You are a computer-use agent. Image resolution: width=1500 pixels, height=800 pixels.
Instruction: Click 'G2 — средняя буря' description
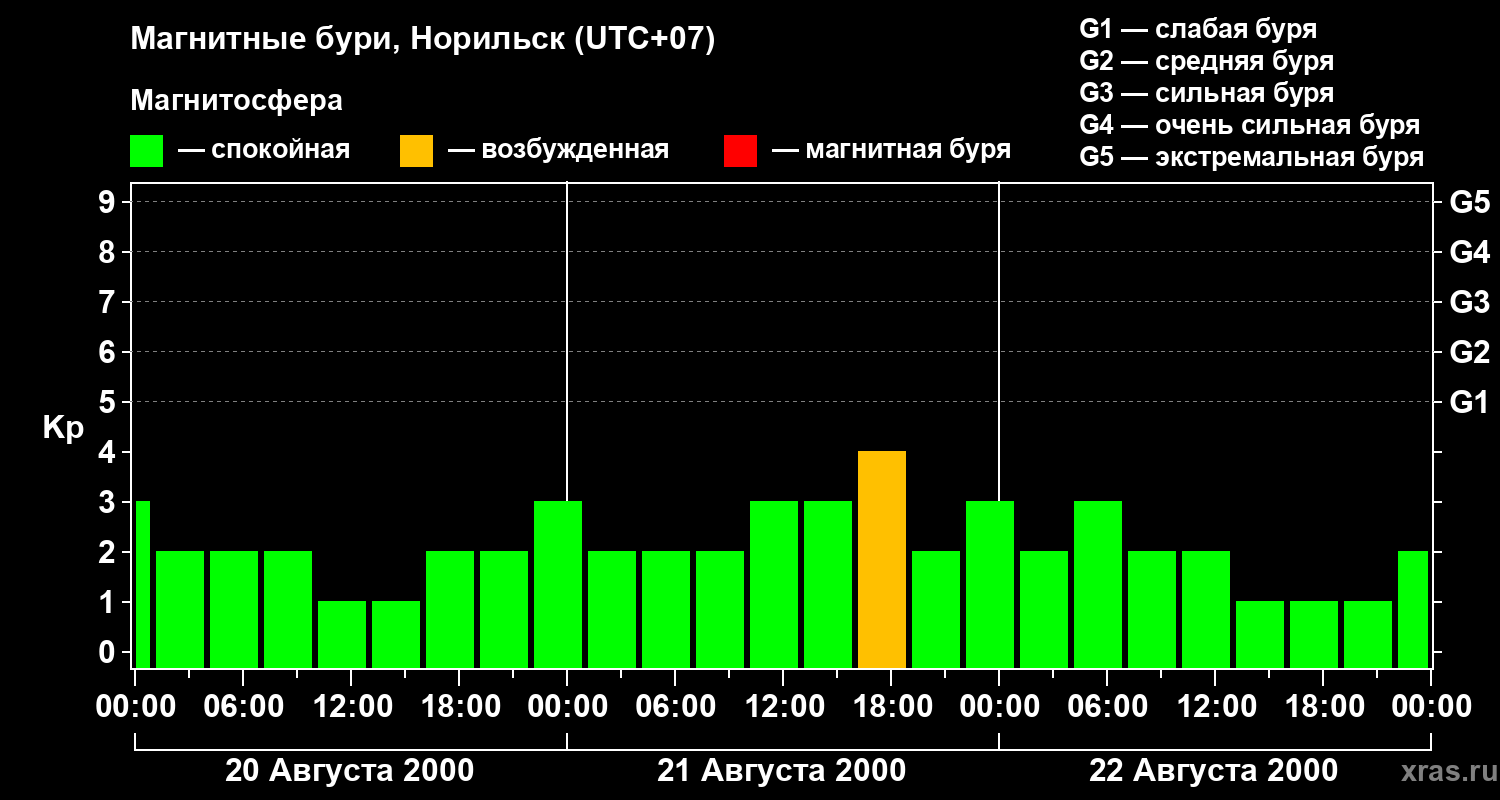click(1207, 61)
